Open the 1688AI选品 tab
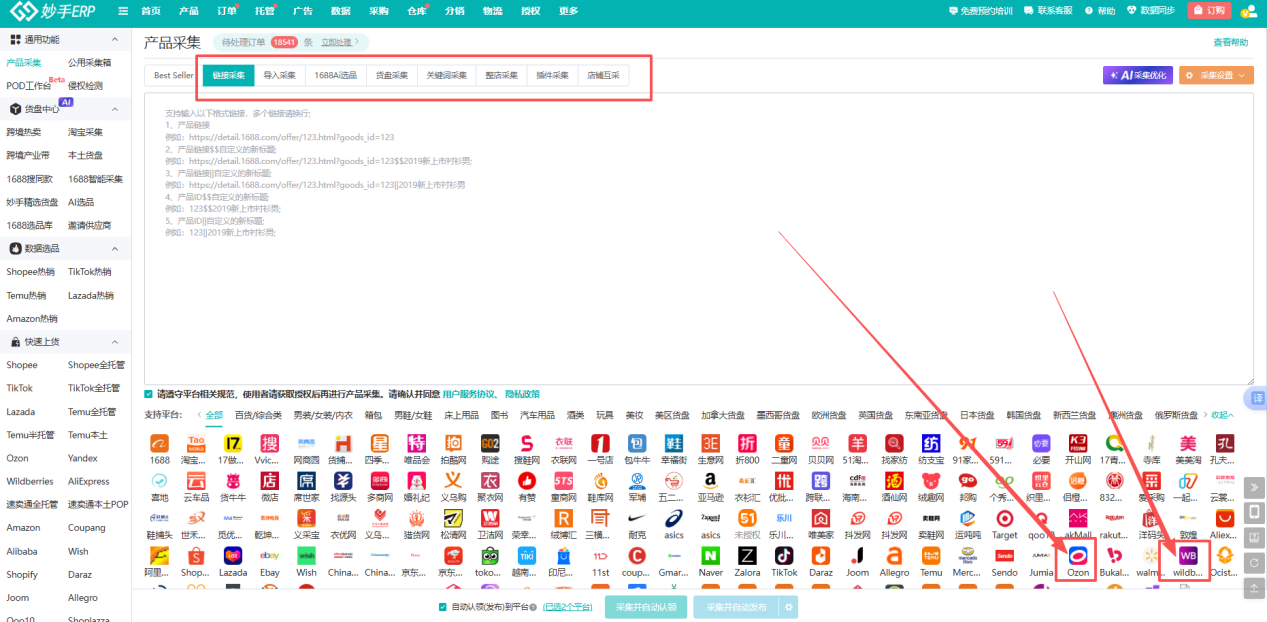 335,75
